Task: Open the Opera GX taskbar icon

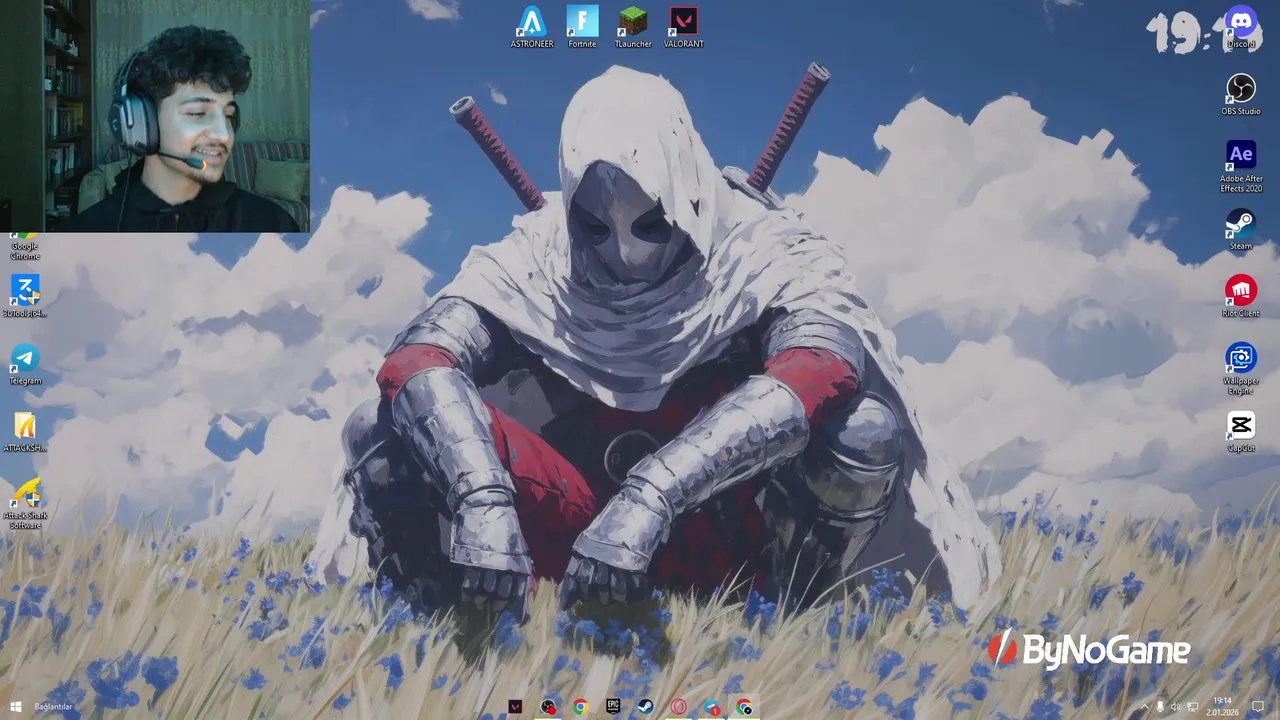Action: (x=678, y=707)
